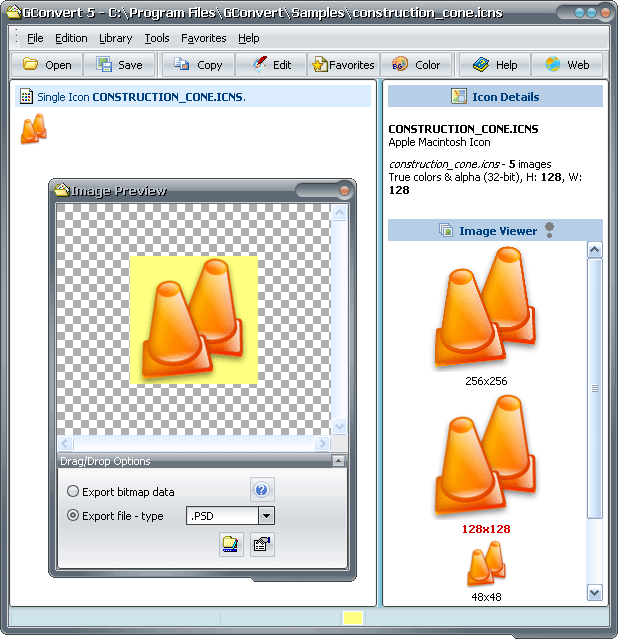Open the Library menu
This screenshot has width=618, height=639.
coord(115,38)
